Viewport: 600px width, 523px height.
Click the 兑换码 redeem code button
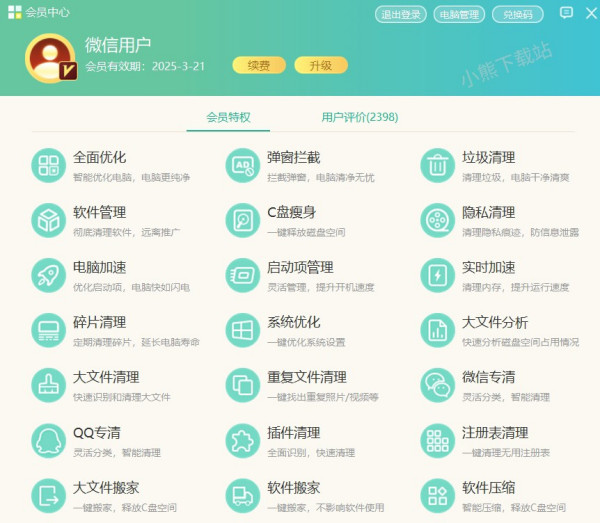(518, 15)
